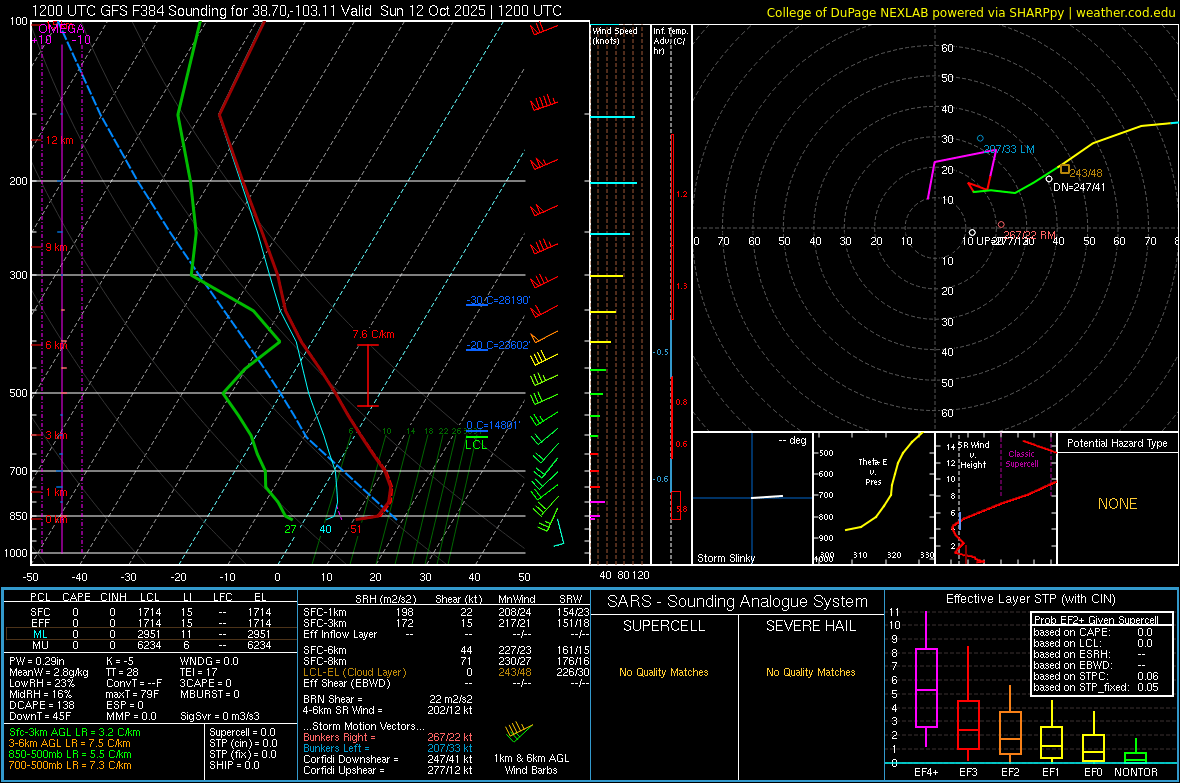Click the -30 C=28190' level label
The width and height of the screenshot is (1180, 783).
[498, 300]
